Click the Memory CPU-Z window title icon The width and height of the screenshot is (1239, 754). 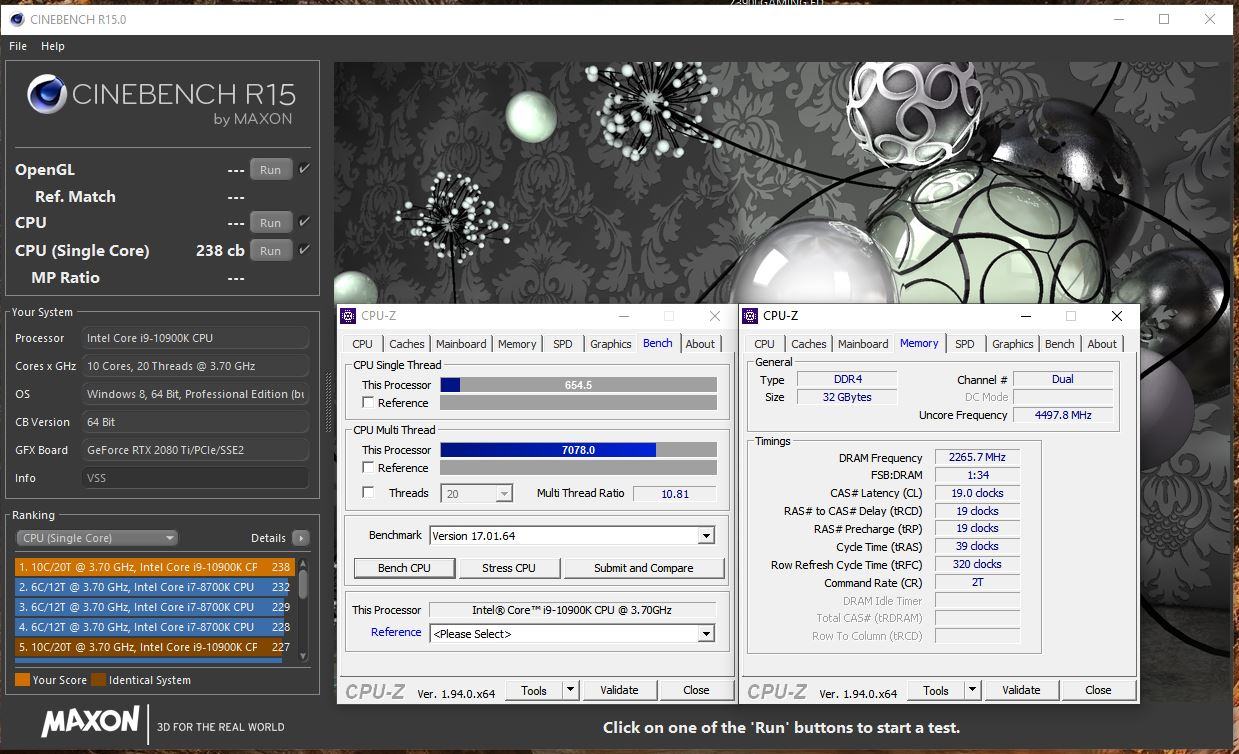[x=750, y=316]
